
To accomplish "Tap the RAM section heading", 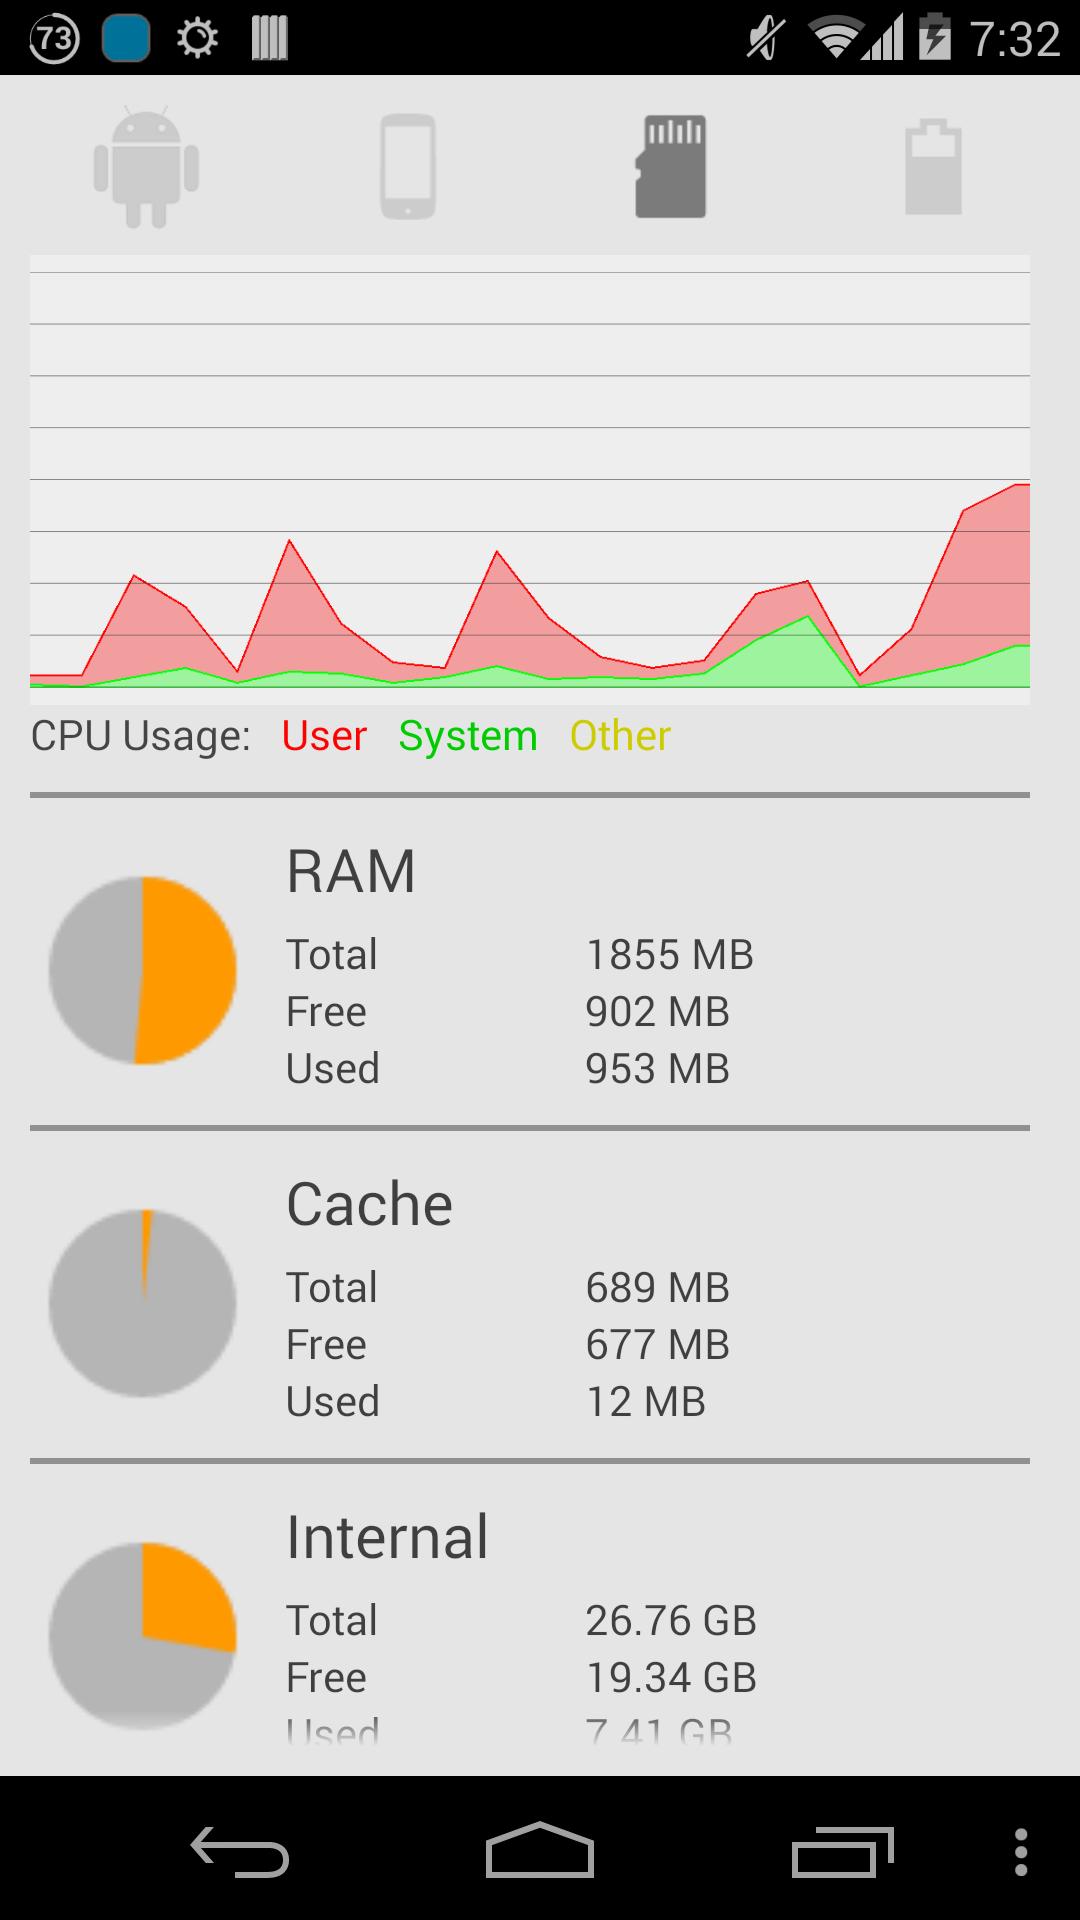I will point(351,871).
